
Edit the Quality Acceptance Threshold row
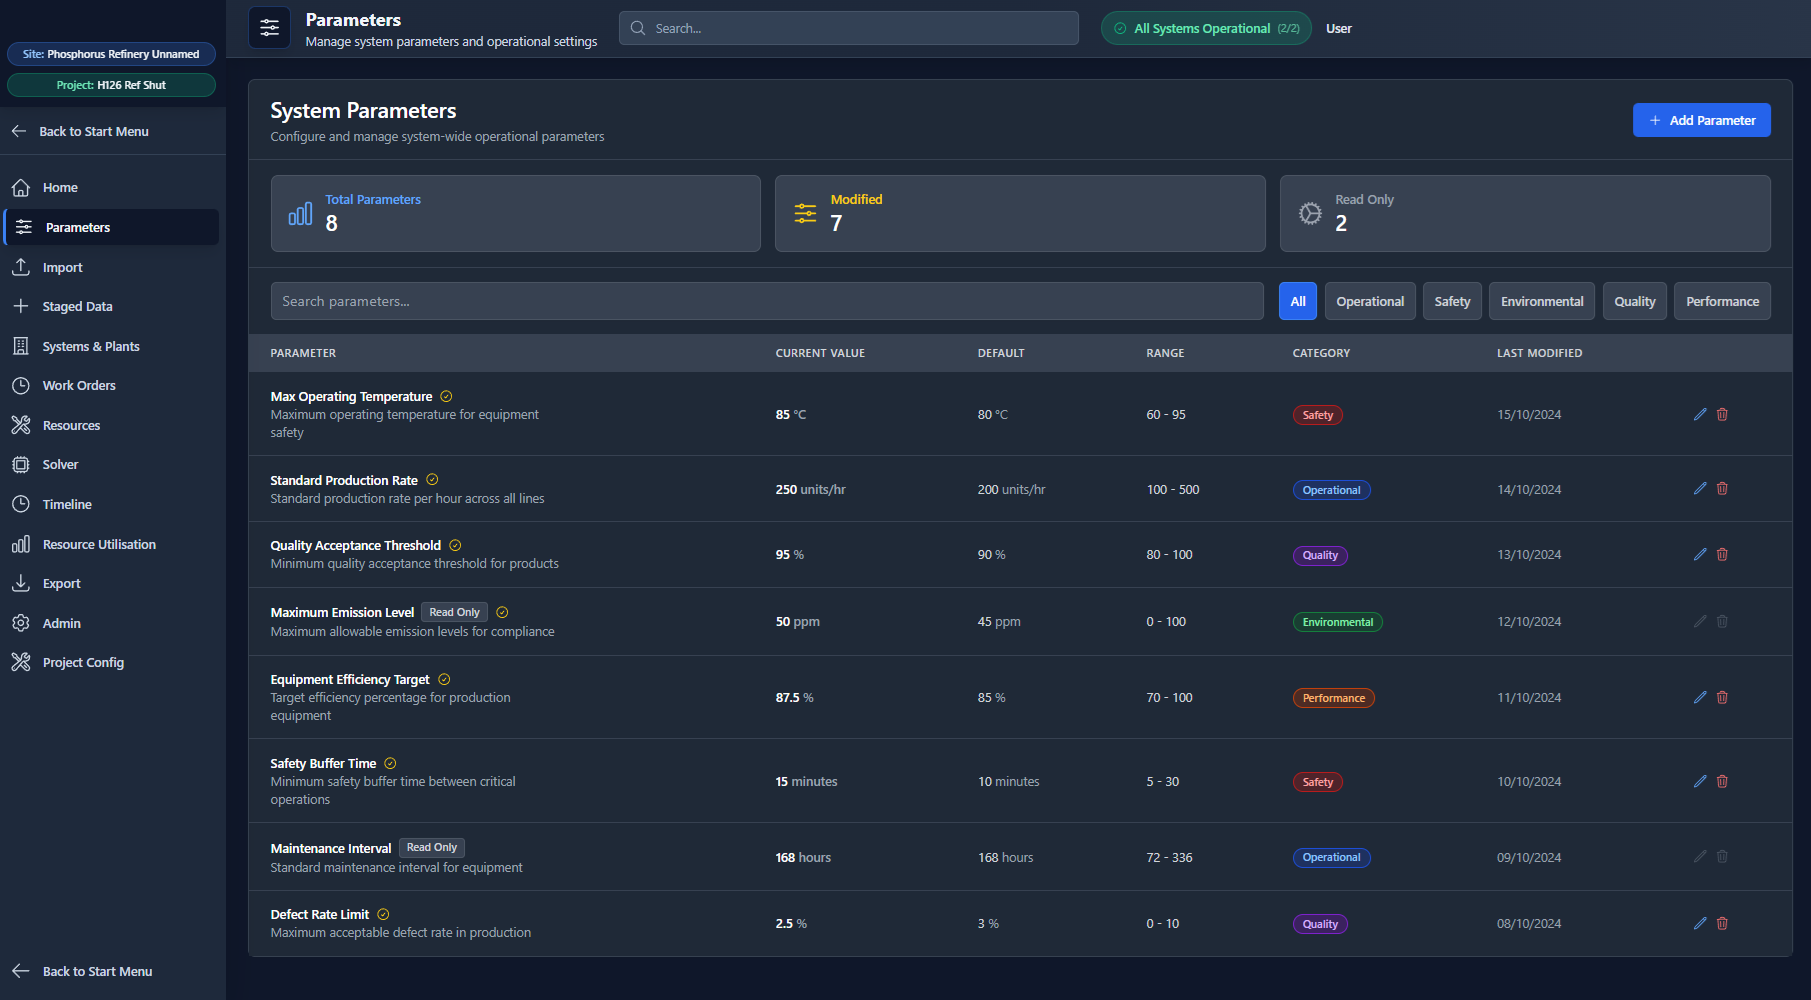coord(1699,554)
